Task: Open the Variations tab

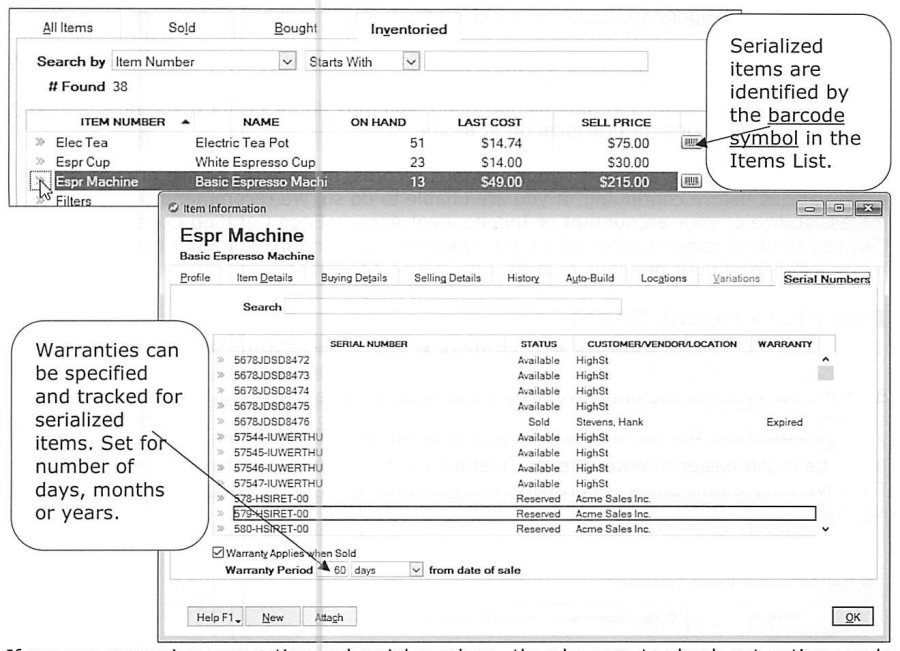Action: 736,278
